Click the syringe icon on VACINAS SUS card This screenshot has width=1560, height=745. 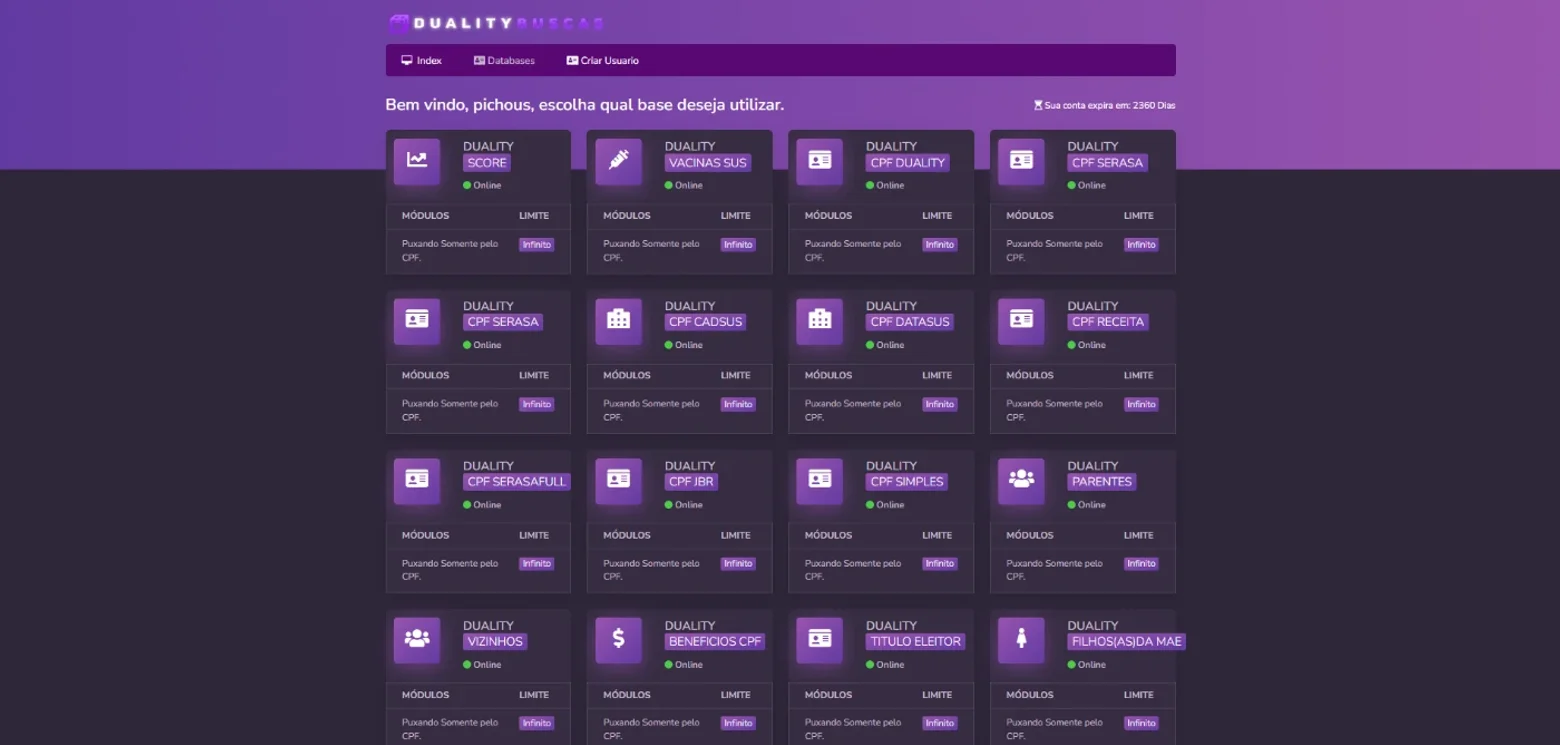coord(619,161)
